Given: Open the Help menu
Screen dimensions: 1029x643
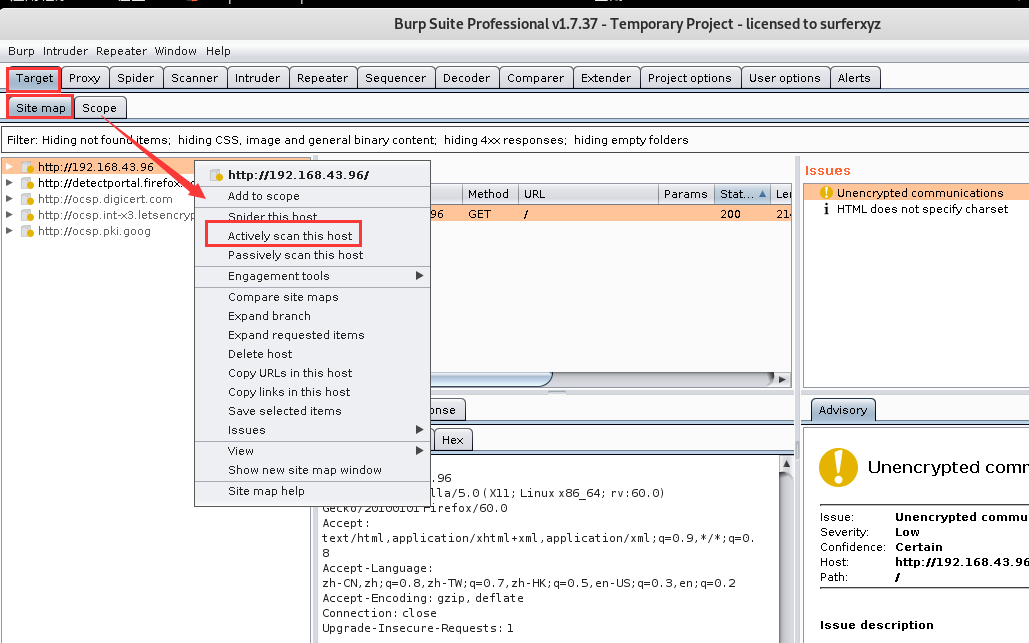Looking at the screenshot, I should pyautogui.click(x=218, y=51).
